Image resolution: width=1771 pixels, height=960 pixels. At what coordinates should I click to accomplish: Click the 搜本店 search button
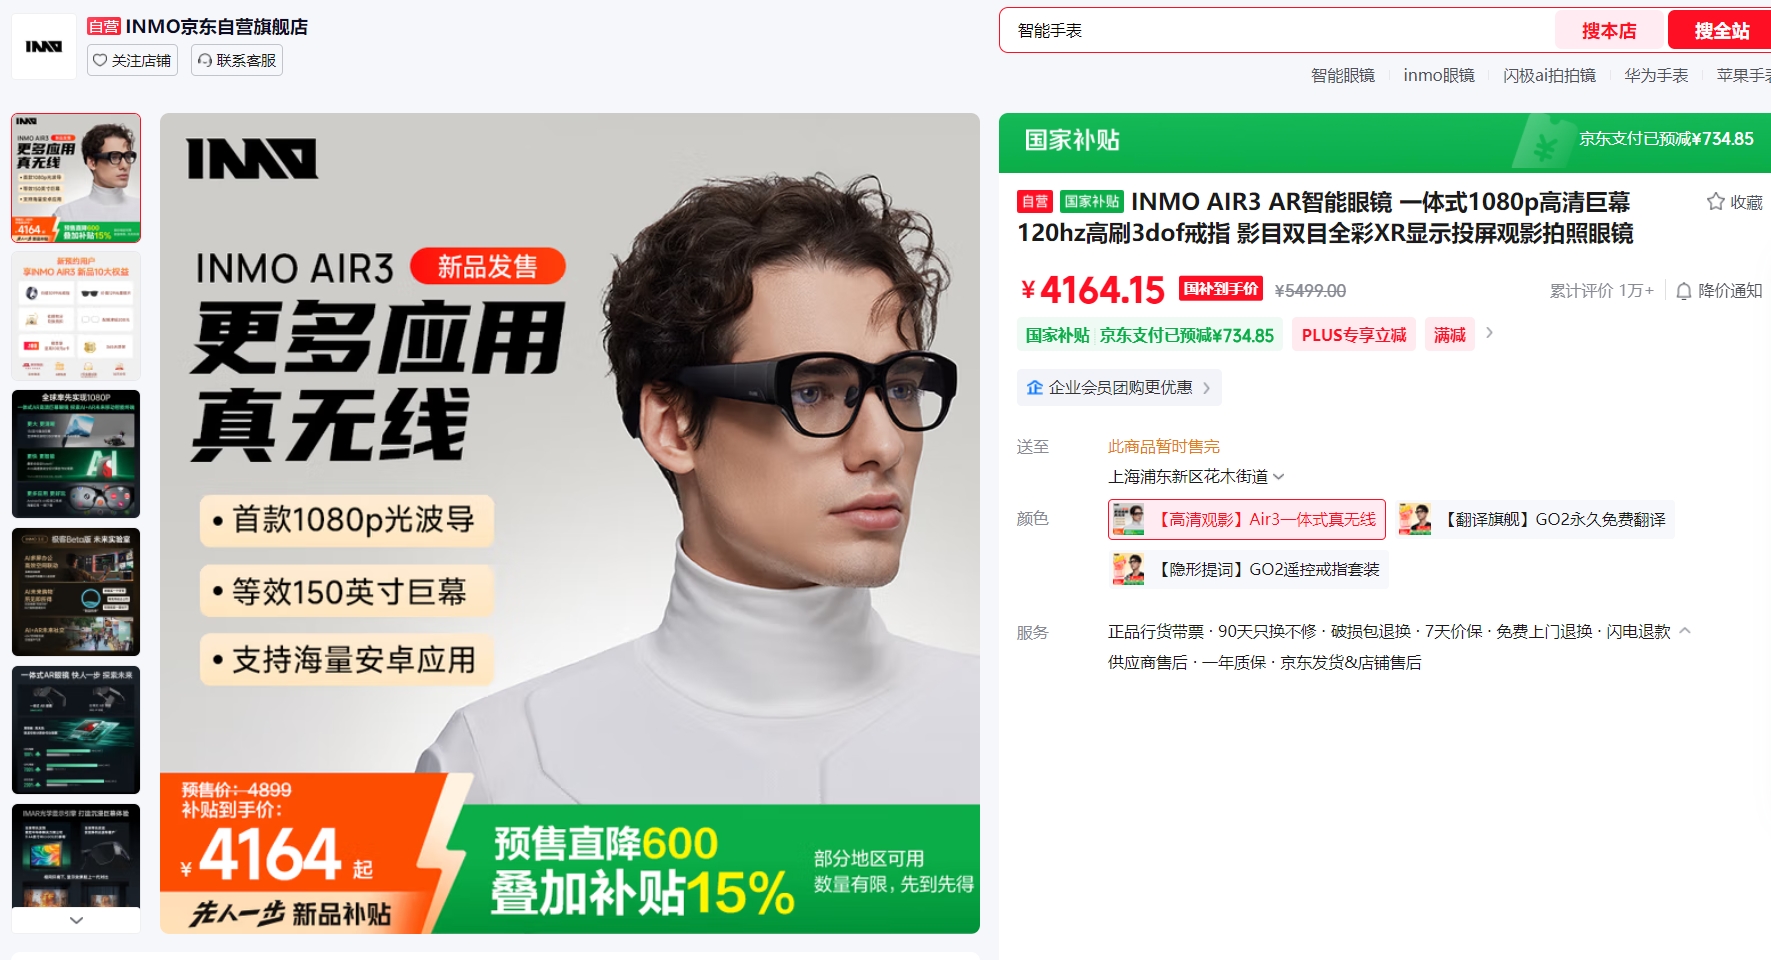(x=1609, y=30)
